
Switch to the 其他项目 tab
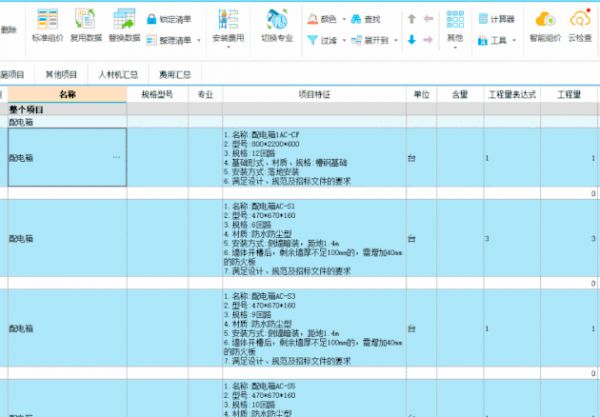61,75
